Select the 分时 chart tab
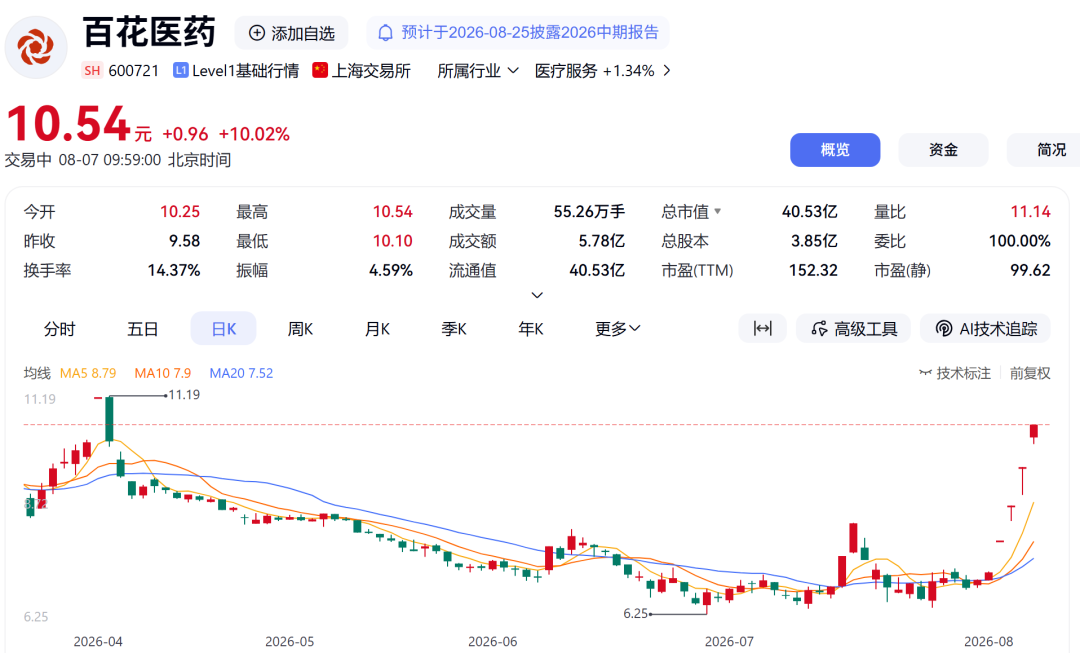This screenshot has width=1080, height=653. 59,329
